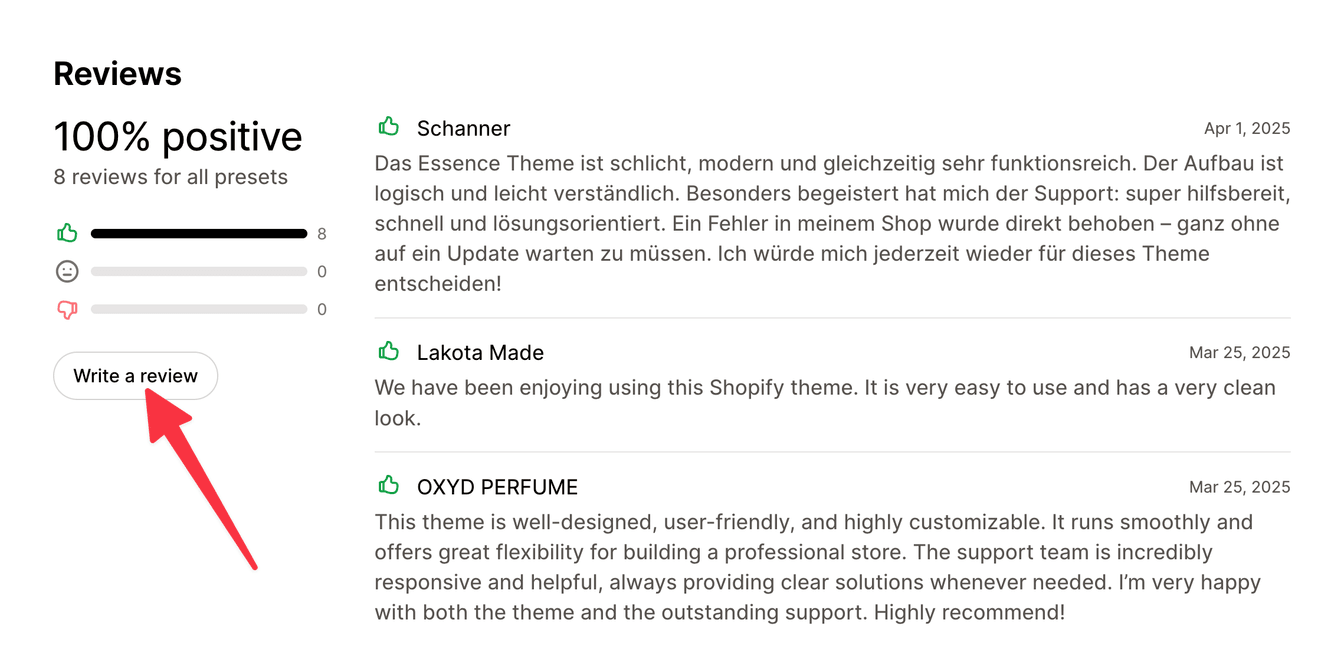Select the OXYD PERFUME reviewer name
Image resolution: width=1344 pixels, height=646 pixels.
click(497, 487)
